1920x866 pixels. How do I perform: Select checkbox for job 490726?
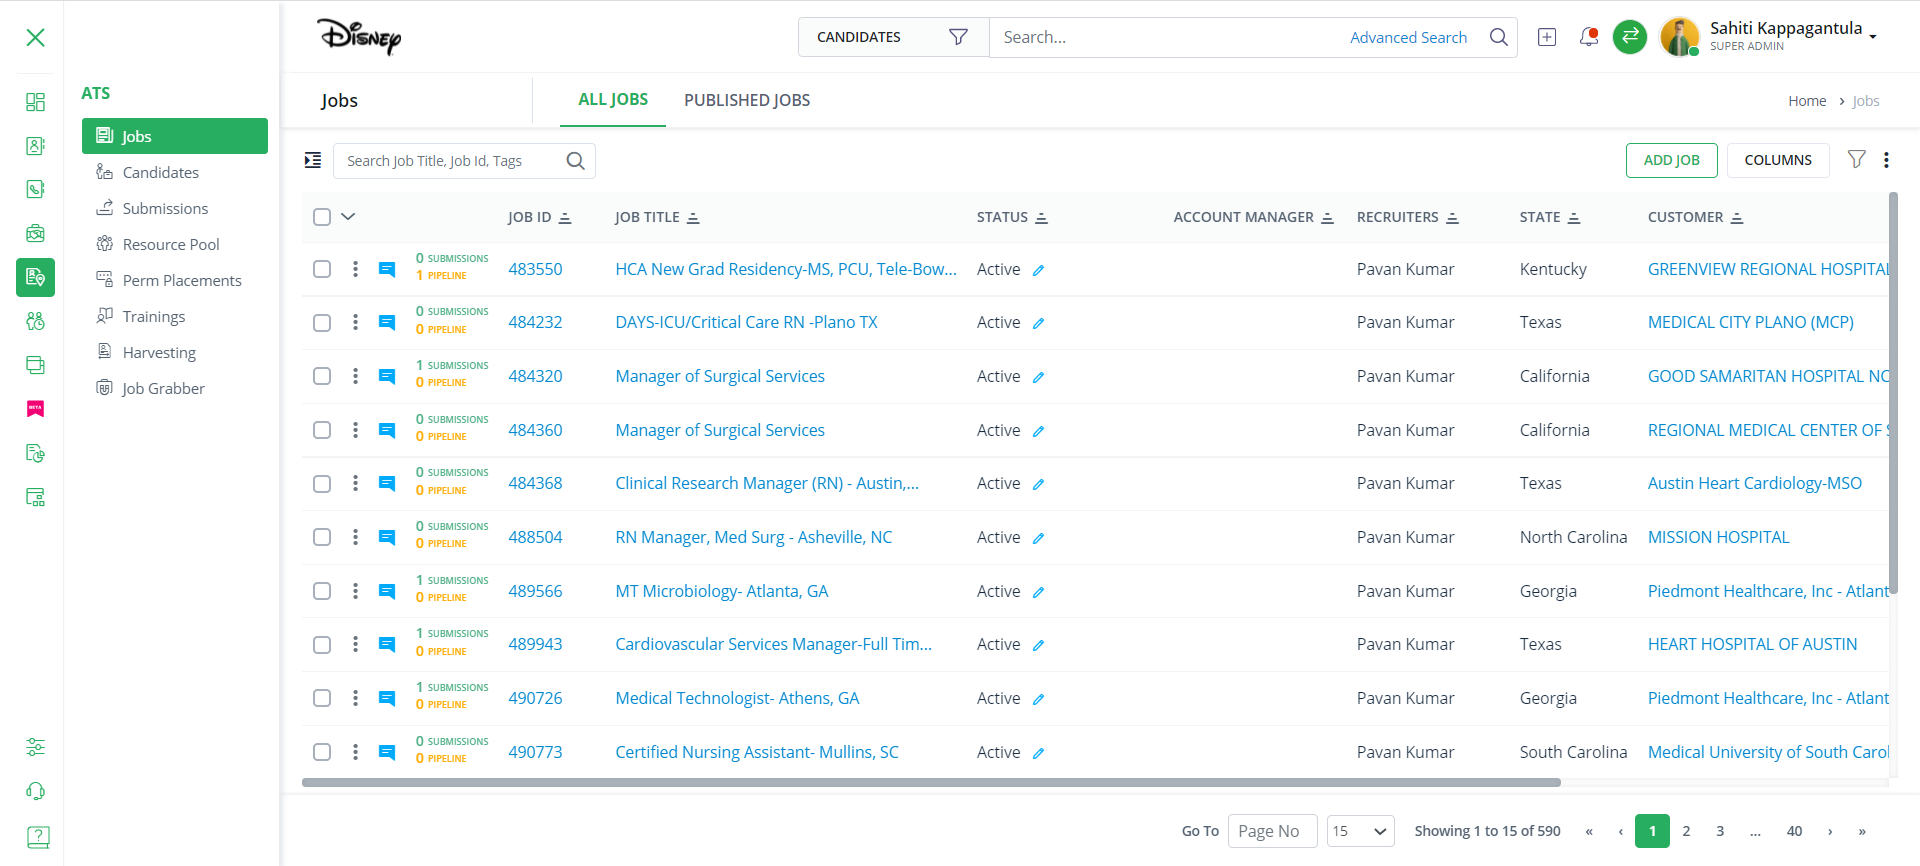[x=322, y=698]
